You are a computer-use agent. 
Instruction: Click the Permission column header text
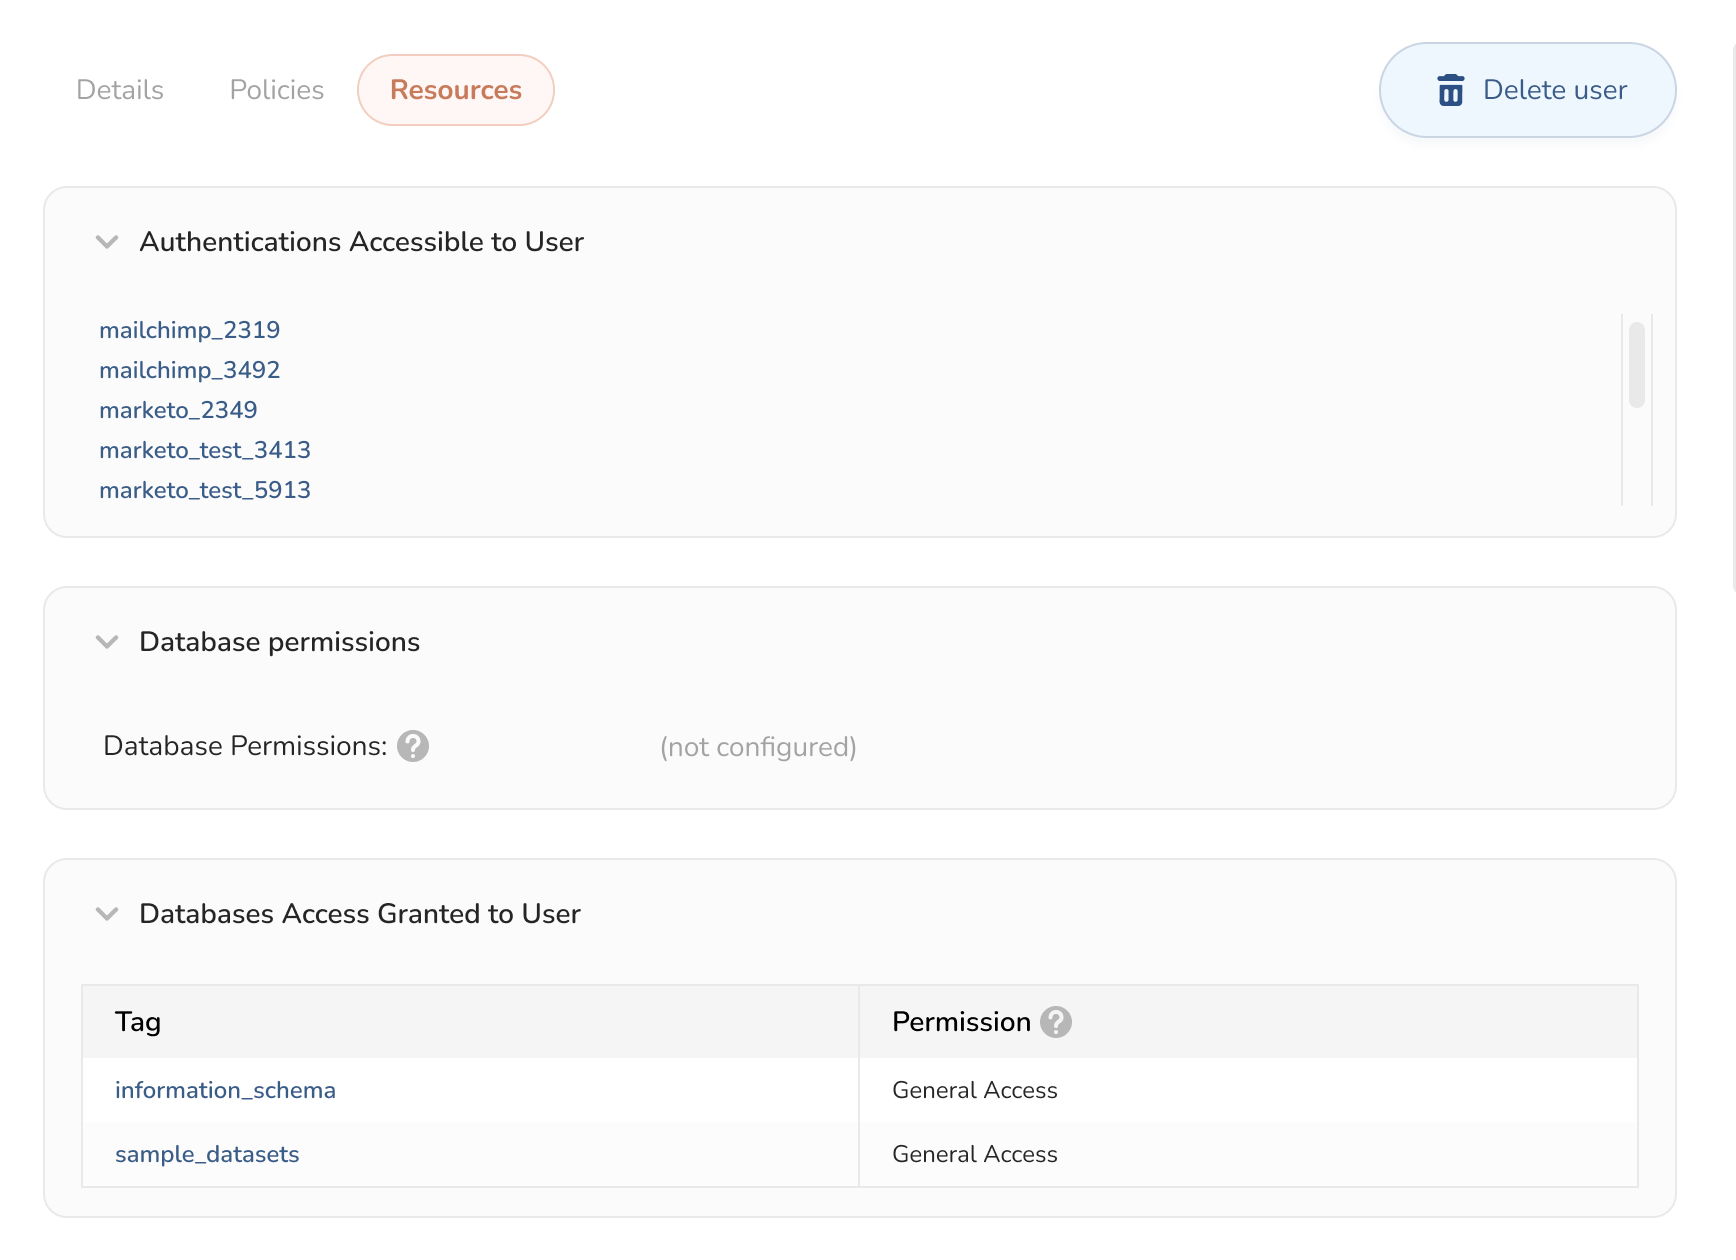coord(961,1022)
